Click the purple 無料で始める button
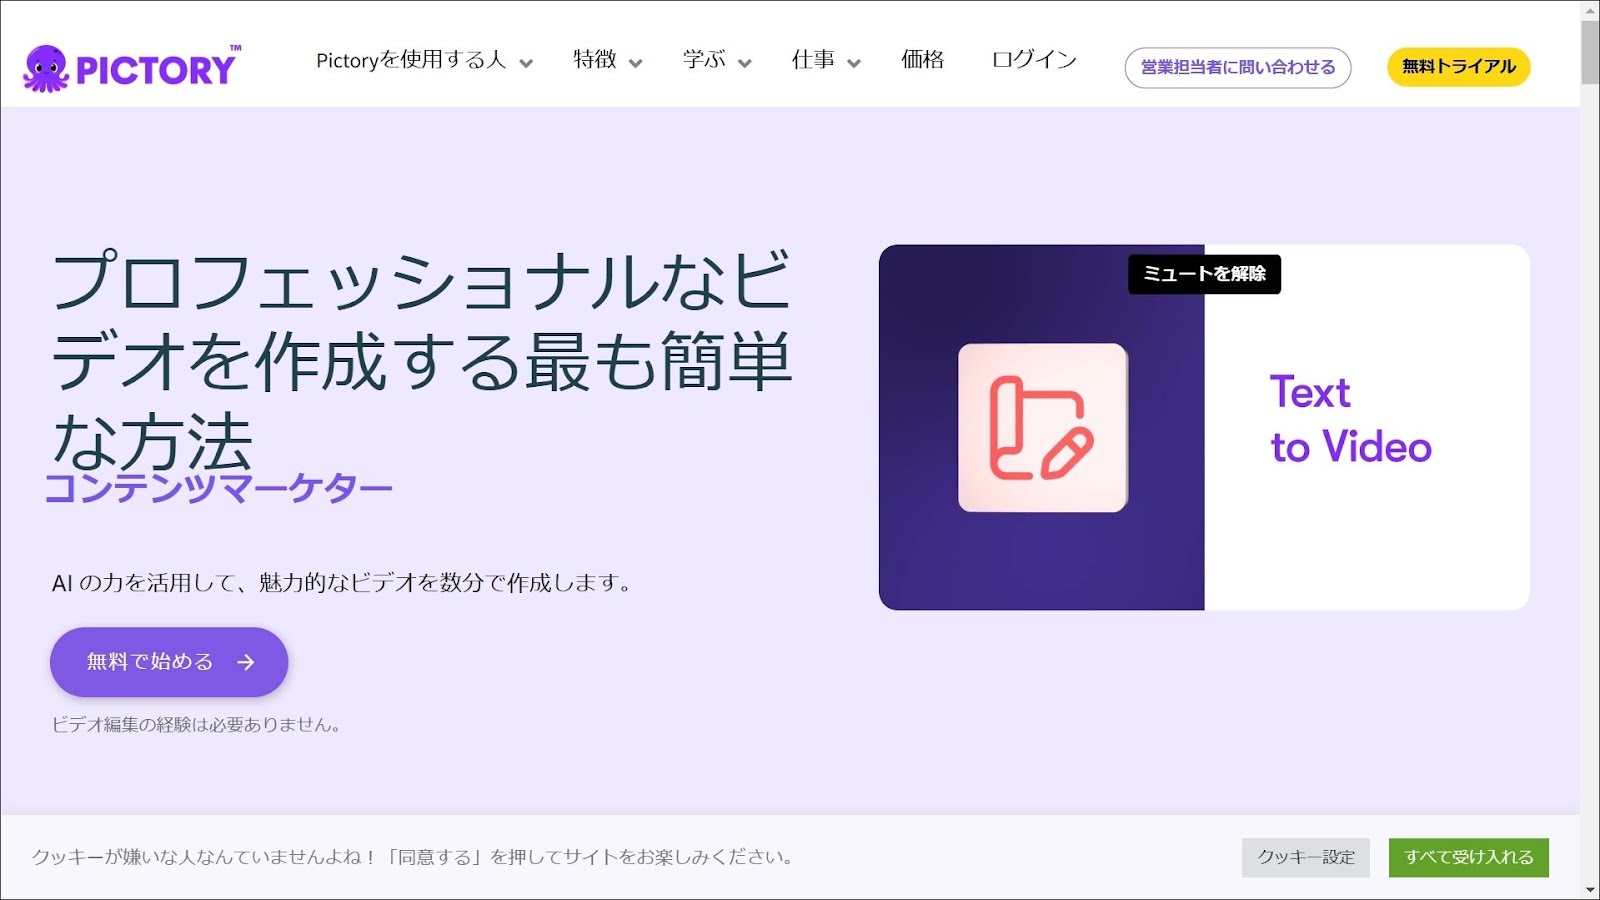 point(169,662)
